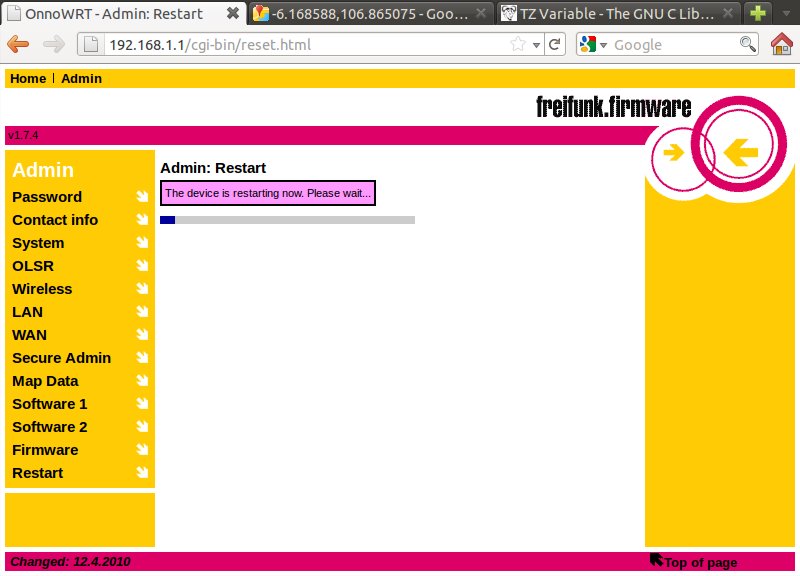
Task: Click the search magnifier icon
Action: pos(748,44)
